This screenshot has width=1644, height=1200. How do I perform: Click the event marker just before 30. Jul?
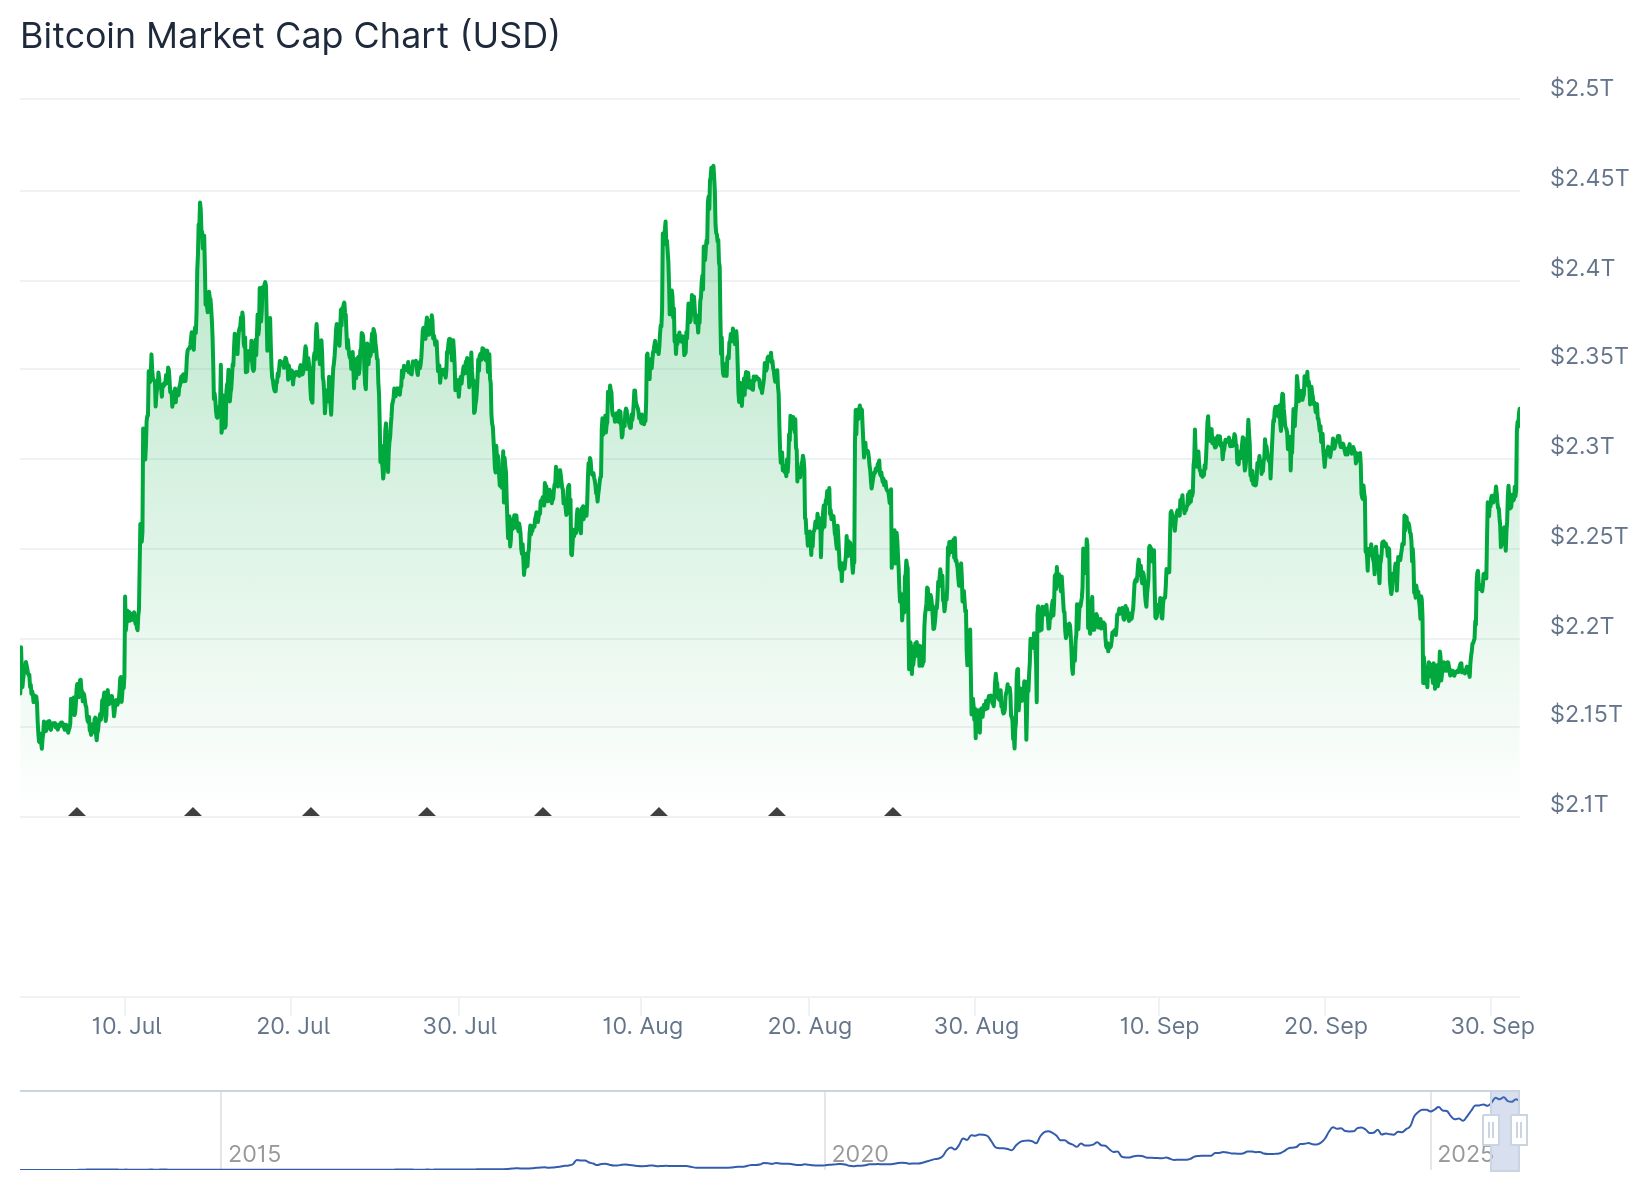click(427, 813)
